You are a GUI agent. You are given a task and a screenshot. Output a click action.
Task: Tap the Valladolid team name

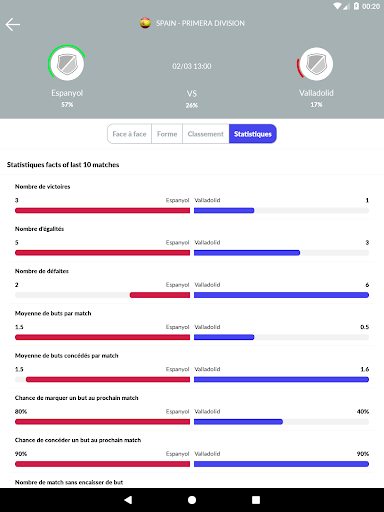(x=316, y=93)
